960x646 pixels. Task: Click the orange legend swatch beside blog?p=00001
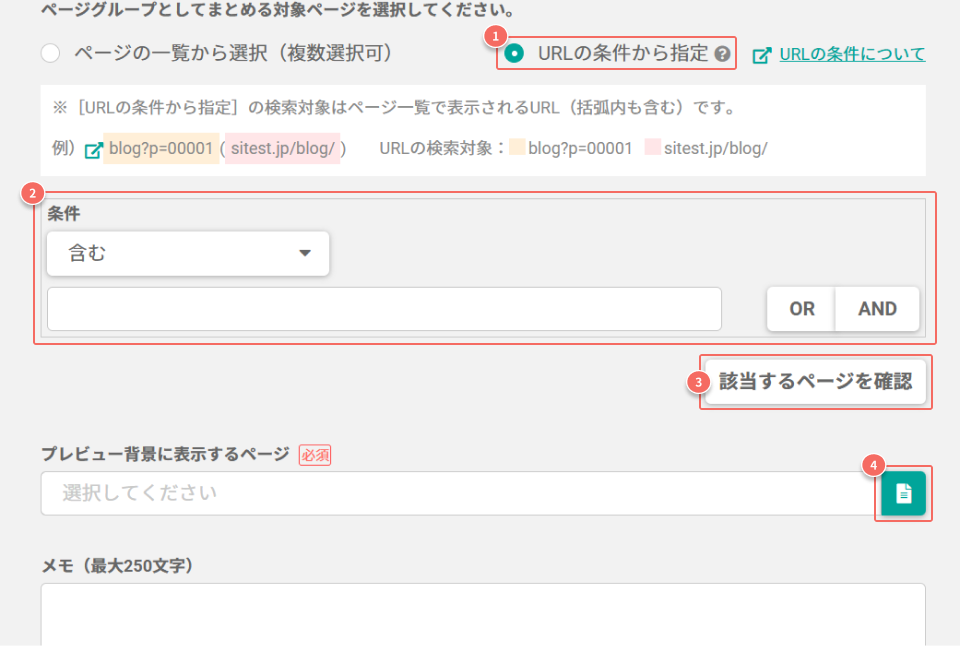click(517, 147)
